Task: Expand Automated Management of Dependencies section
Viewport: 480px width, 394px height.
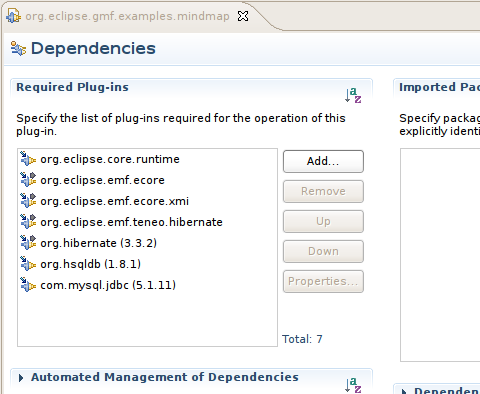Action: pos(21,378)
